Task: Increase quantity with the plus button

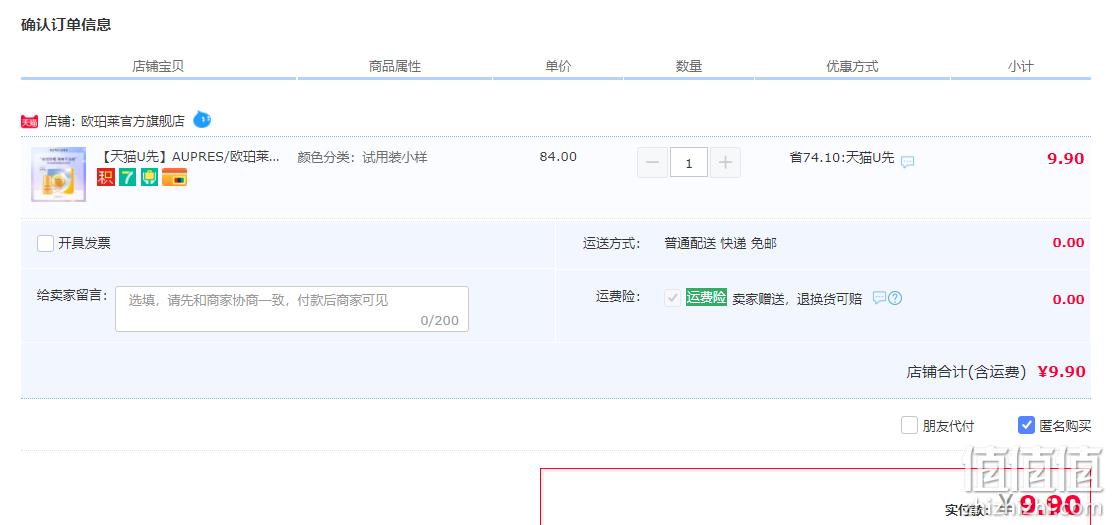Action: [x=725, y=162]
